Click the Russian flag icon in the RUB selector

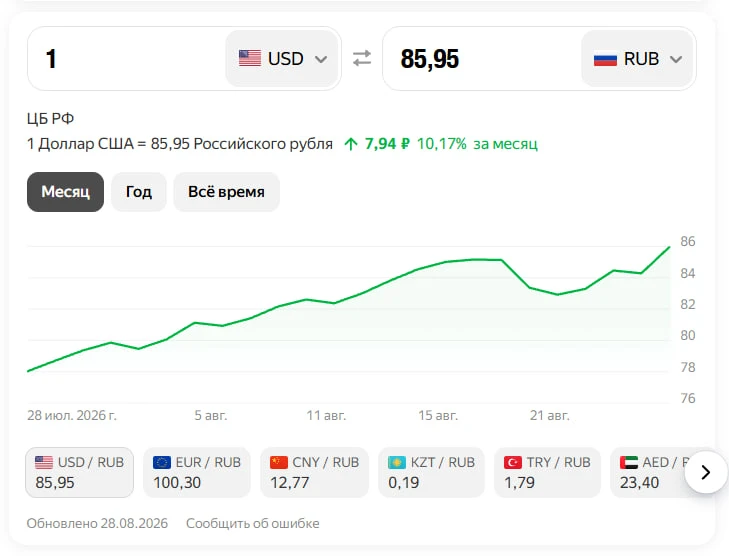pos(605,59)
